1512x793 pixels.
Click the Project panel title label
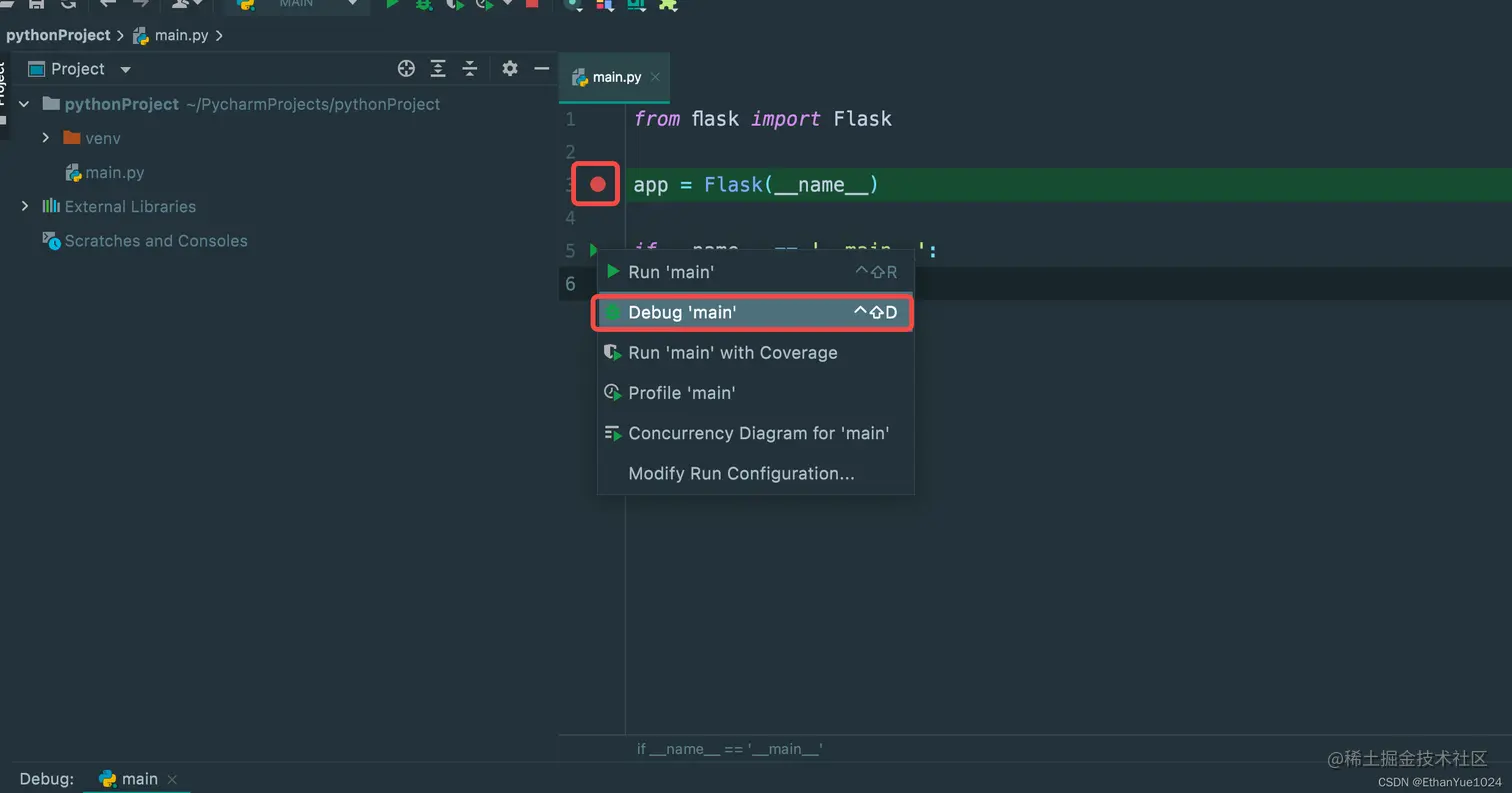click(x=78, y=69)
